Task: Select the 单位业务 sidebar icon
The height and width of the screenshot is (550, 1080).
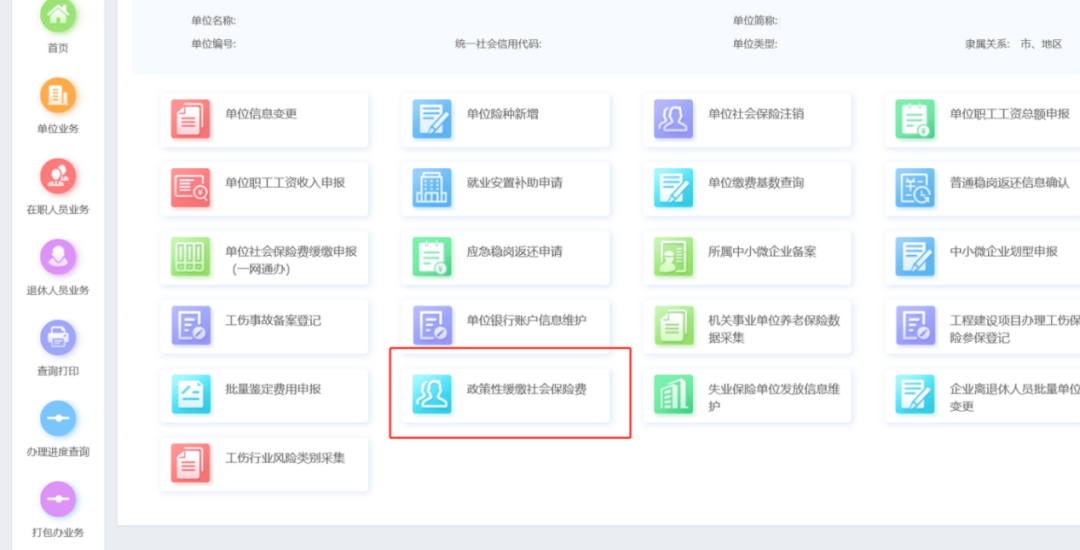Action: click(58, 95)
